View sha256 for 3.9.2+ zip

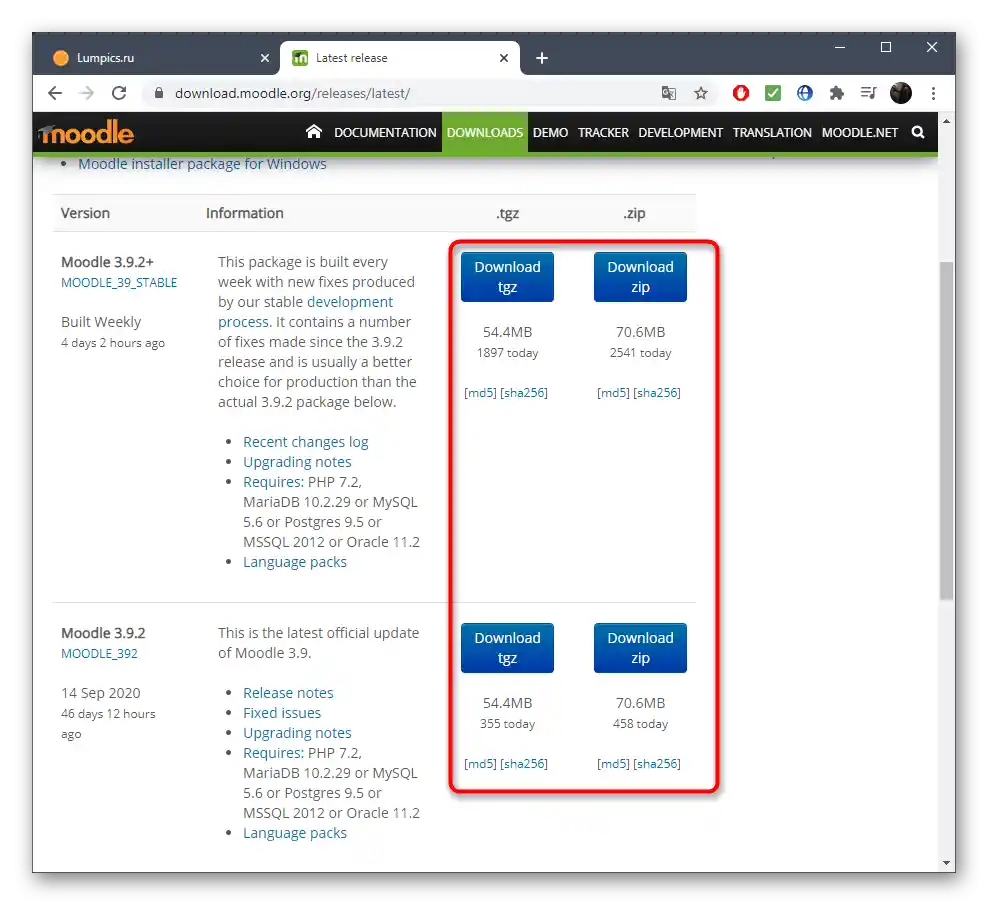(657, 393)
